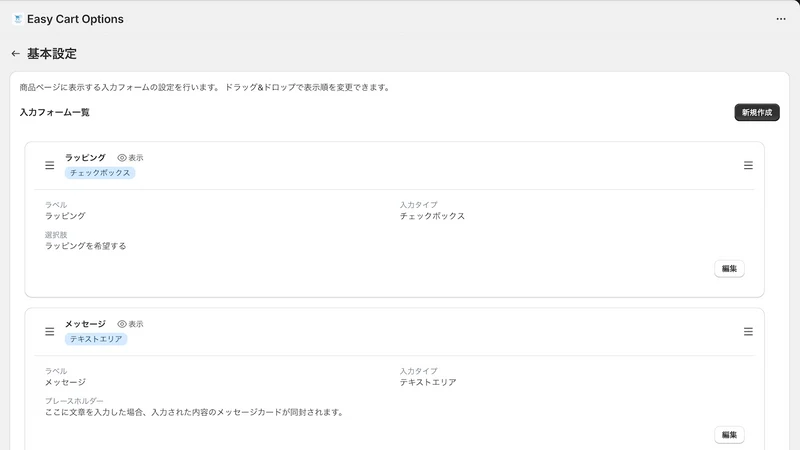Click the ラベル value ラッピング in details

[65, 216]
